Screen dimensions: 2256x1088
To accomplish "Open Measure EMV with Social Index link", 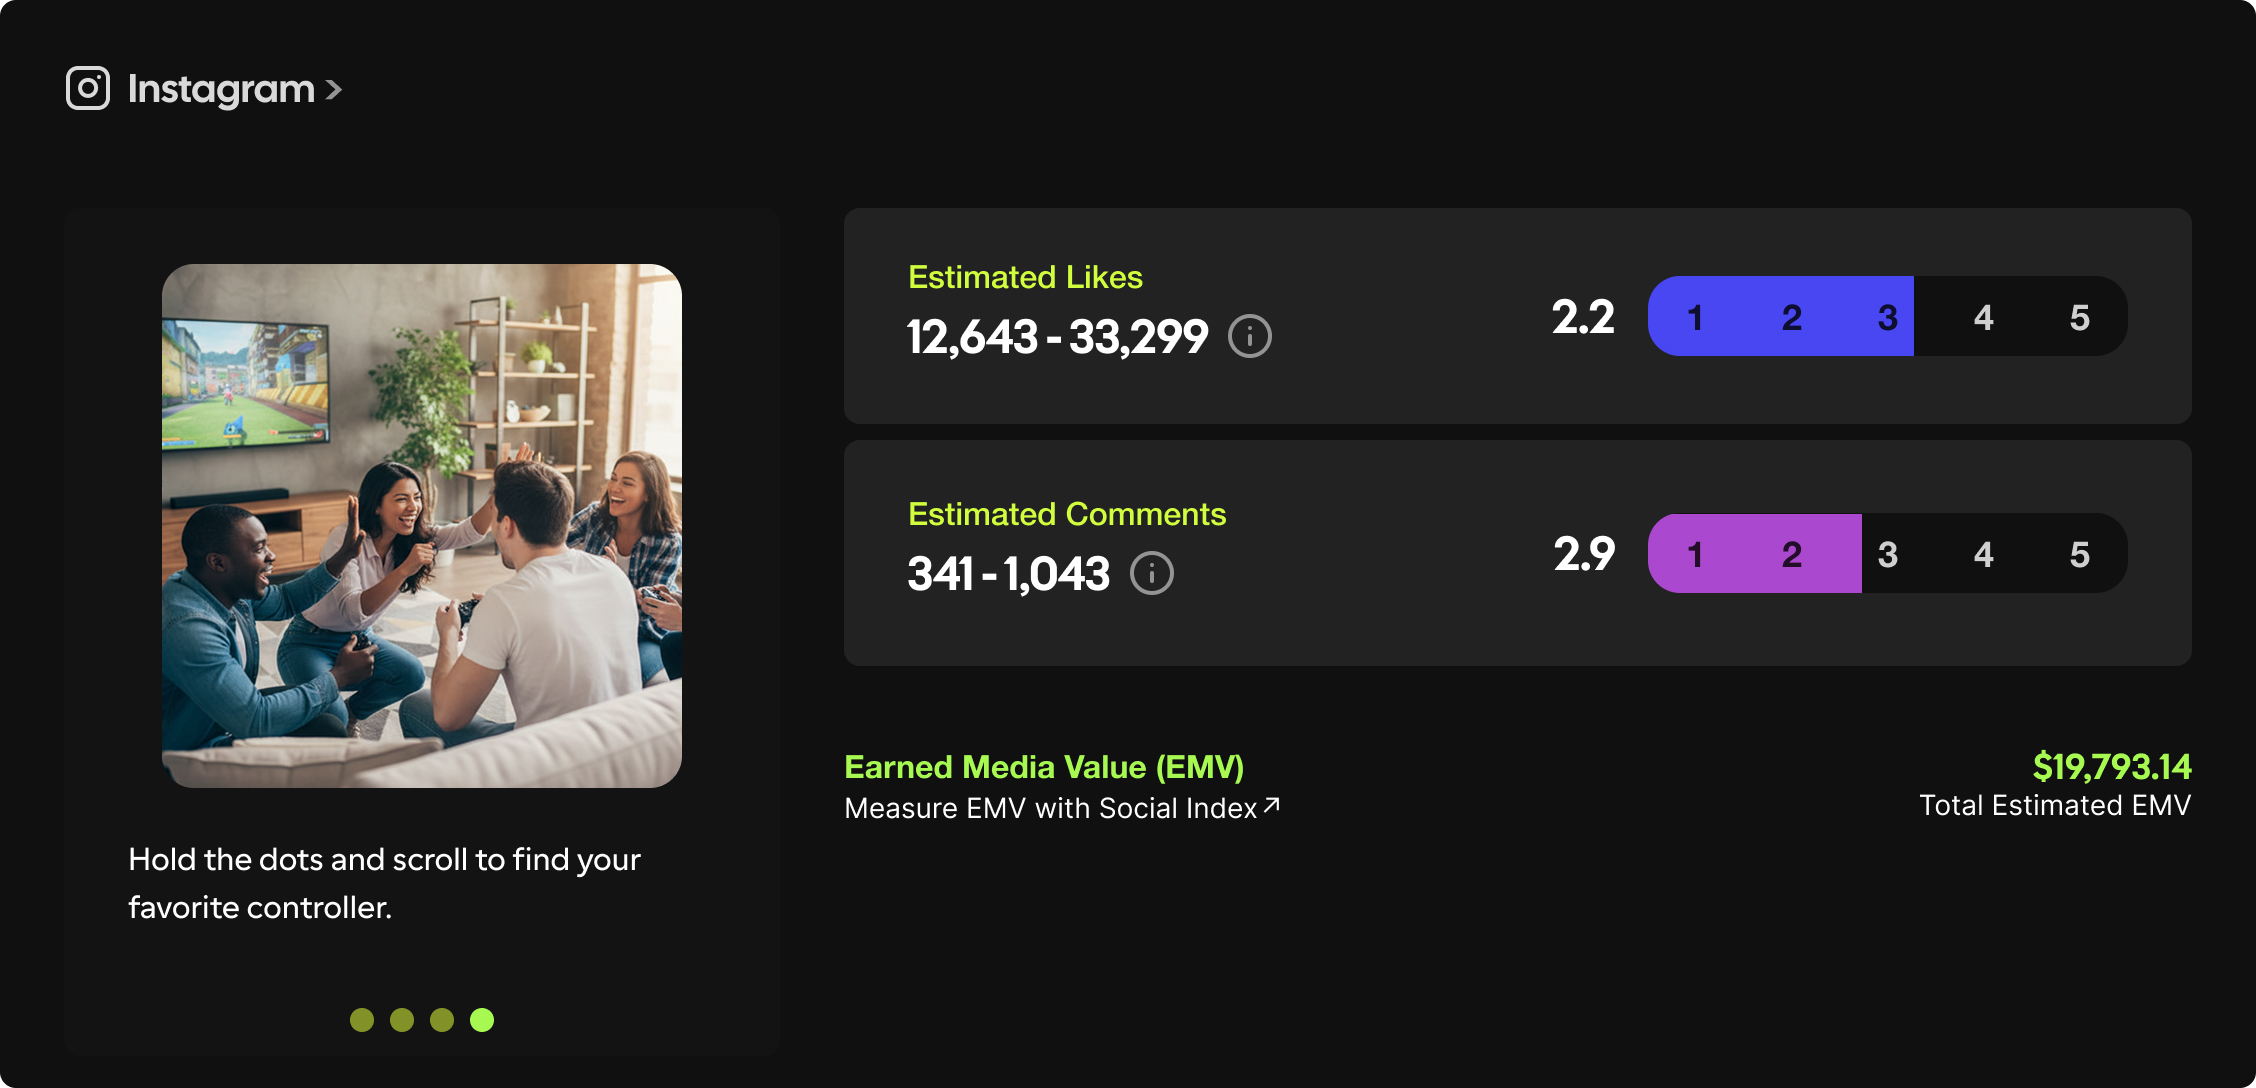I will coord(1050,808).
